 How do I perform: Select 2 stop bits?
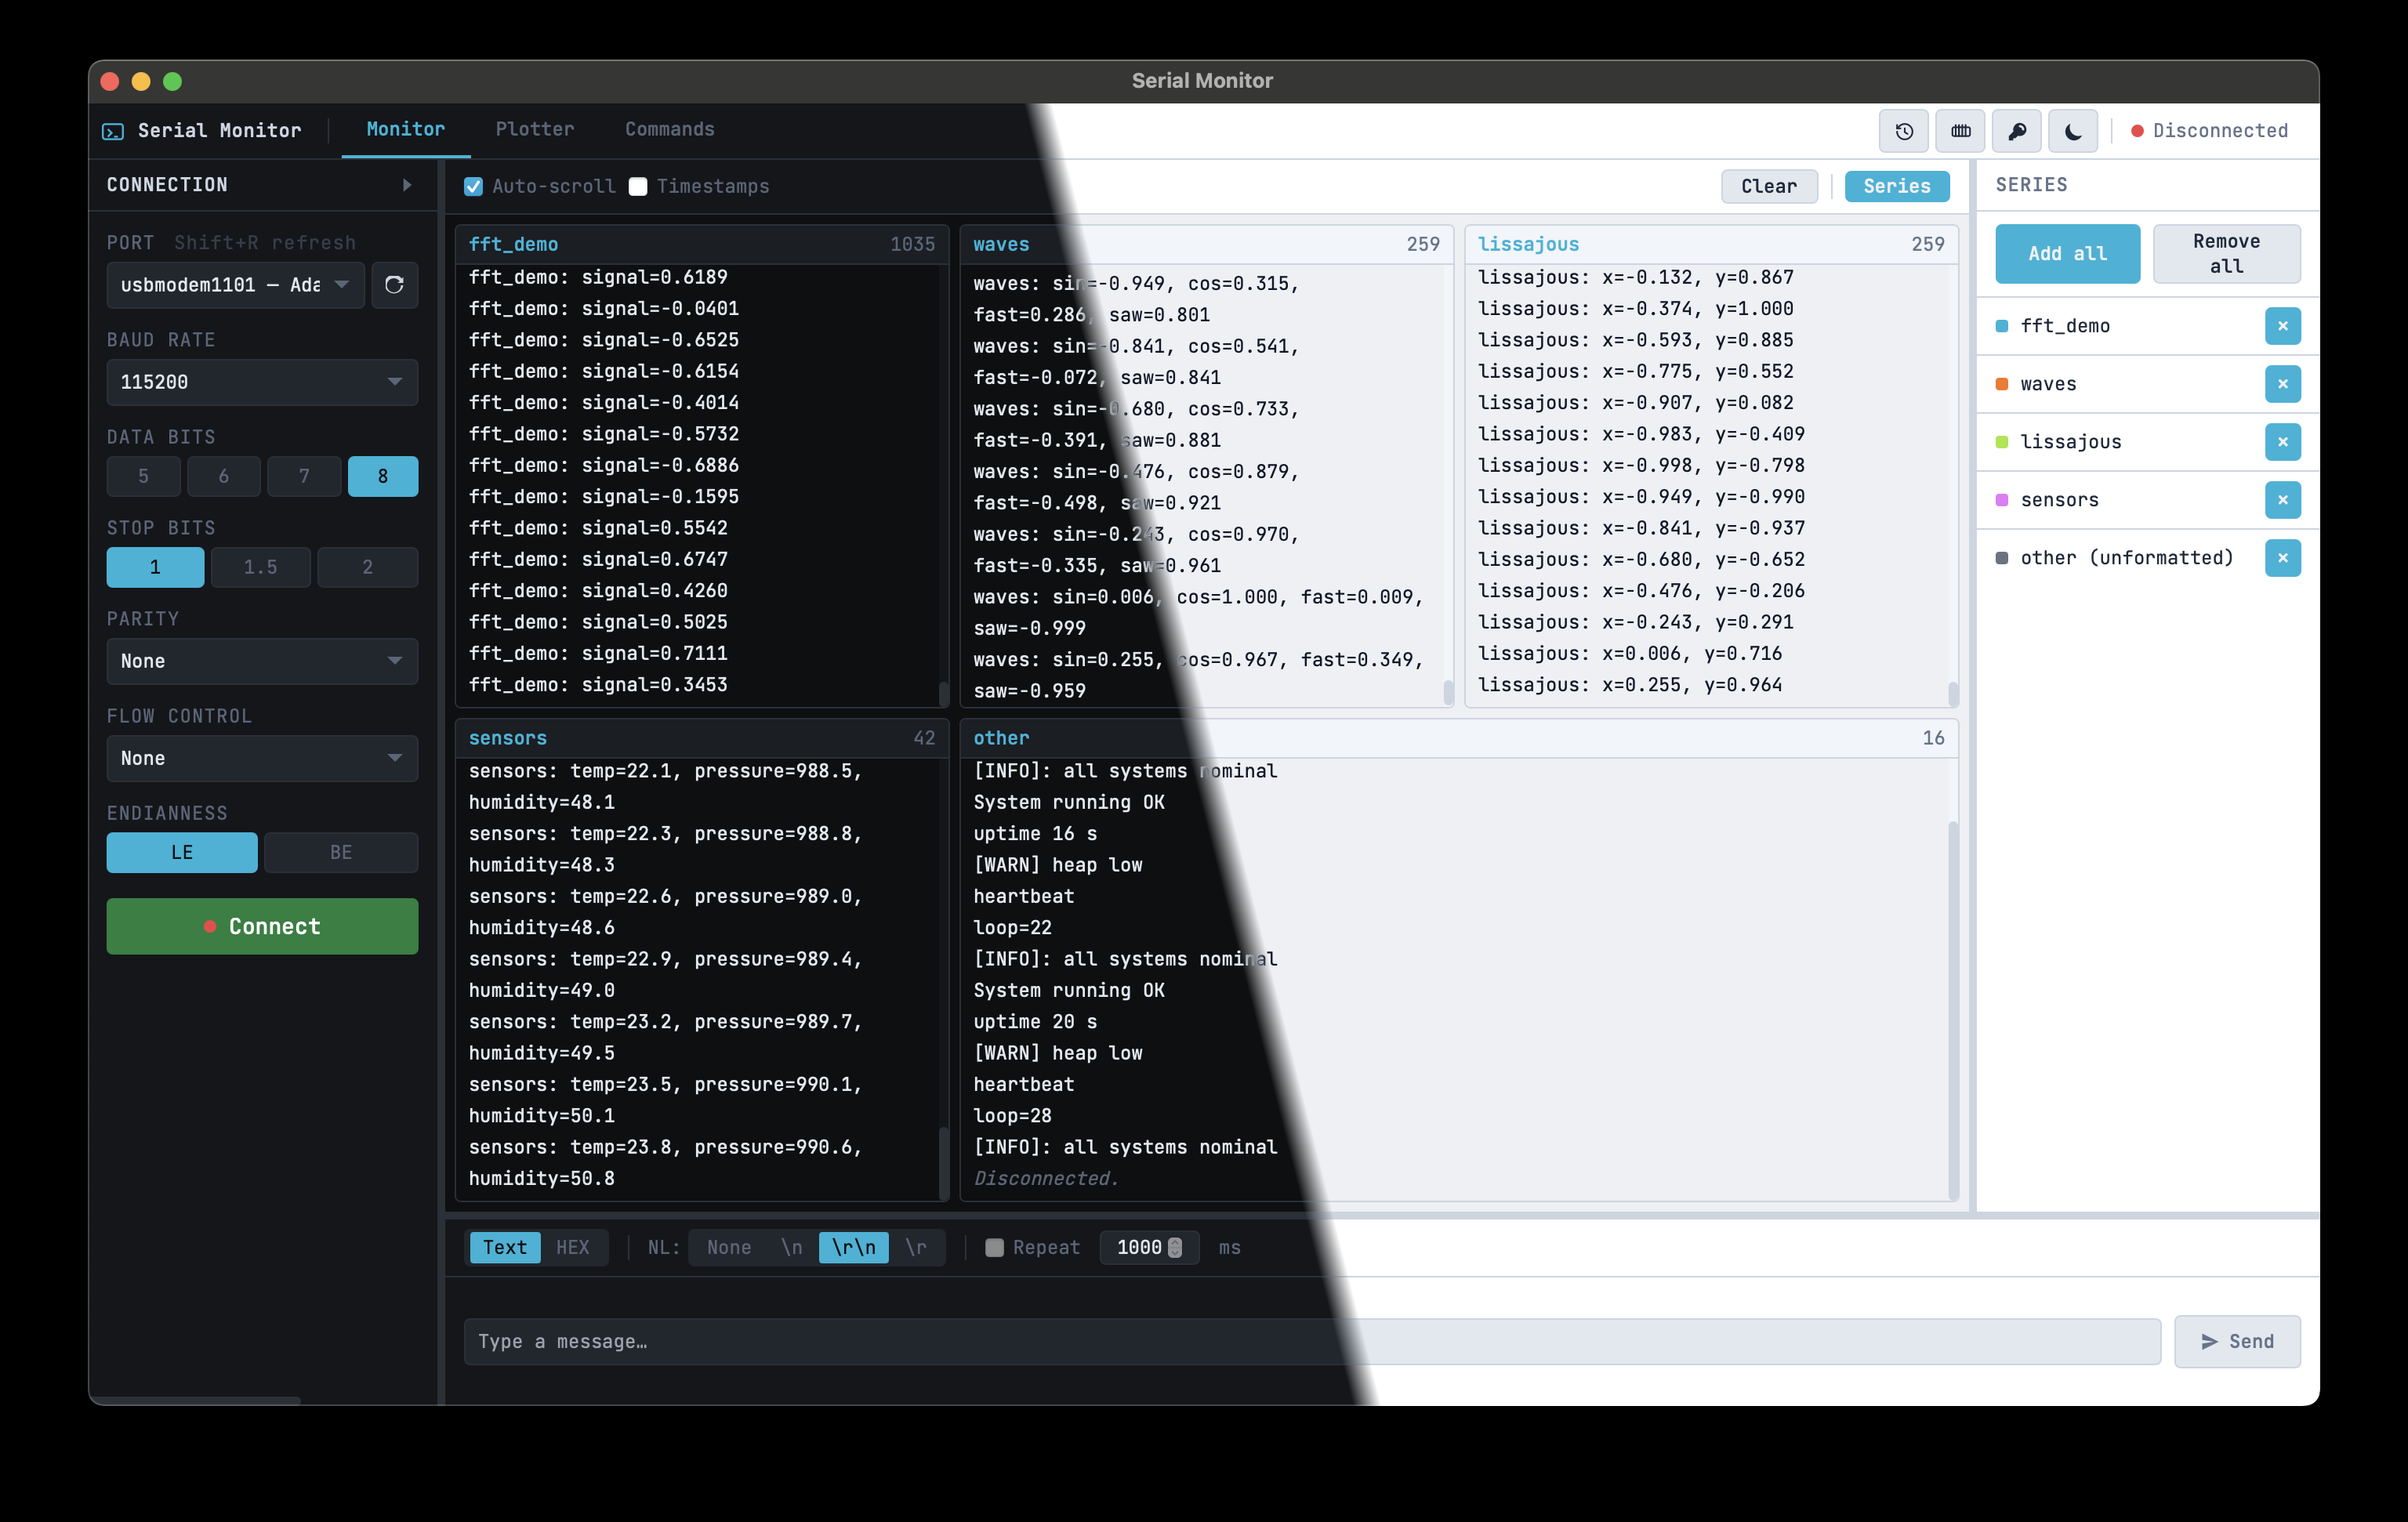[367, 567]
